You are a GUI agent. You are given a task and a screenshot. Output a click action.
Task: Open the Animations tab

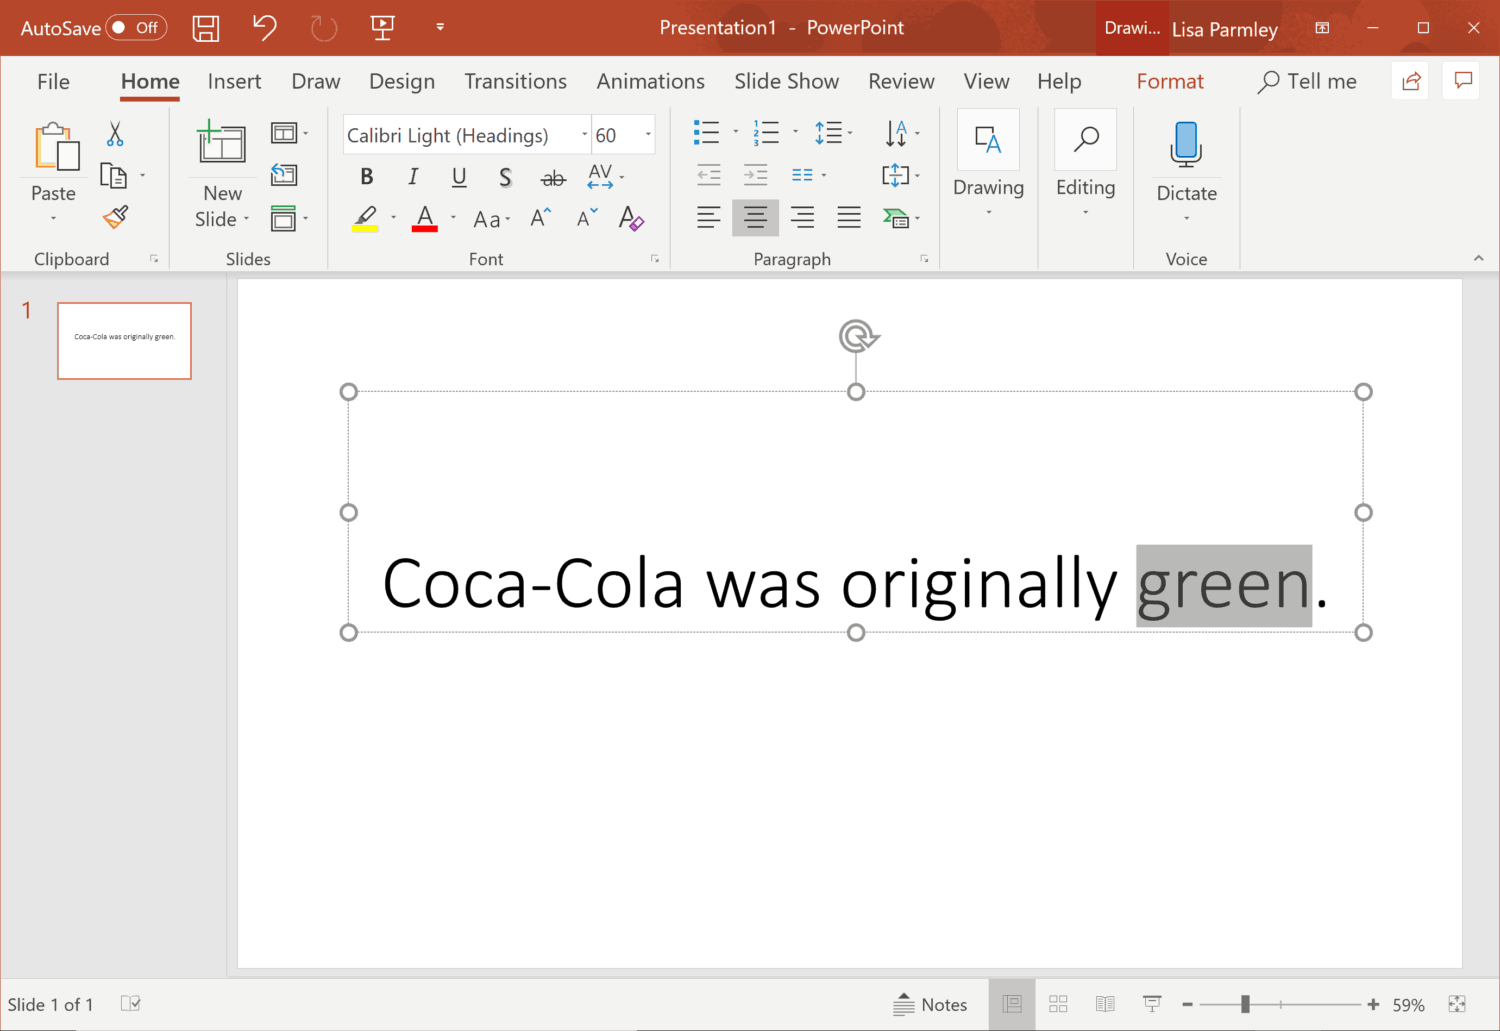(x=651, y=81)
